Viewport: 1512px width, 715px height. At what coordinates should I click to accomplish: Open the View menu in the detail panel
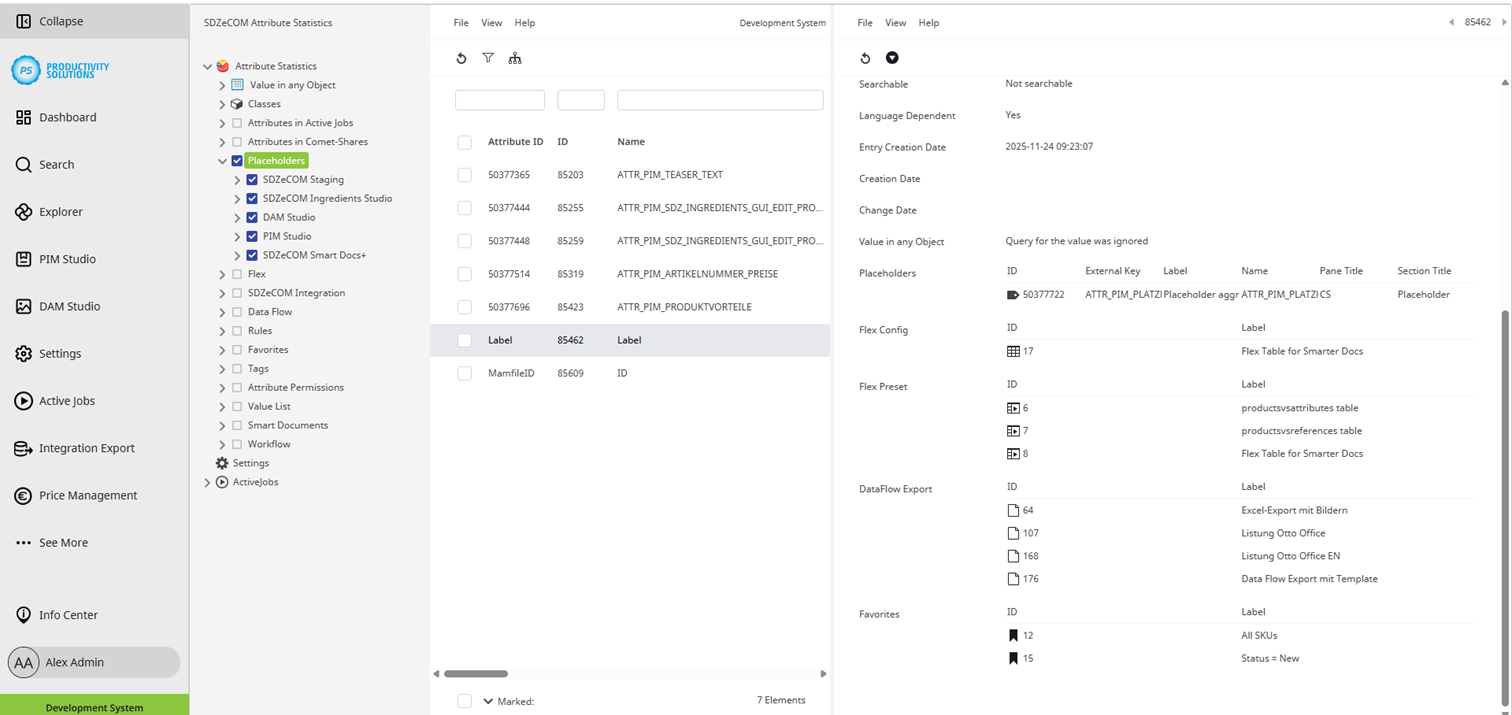[895, 22]
